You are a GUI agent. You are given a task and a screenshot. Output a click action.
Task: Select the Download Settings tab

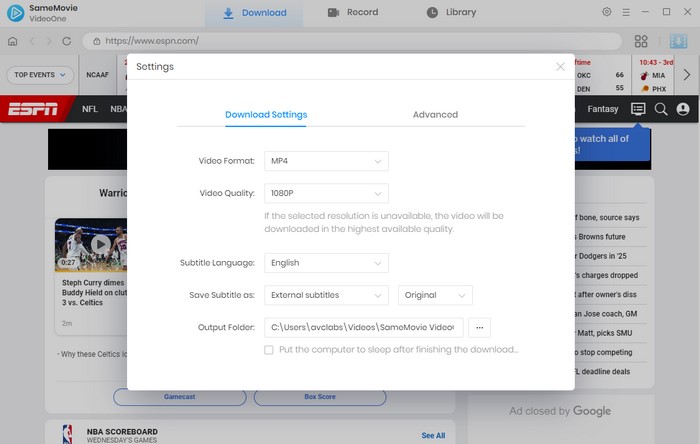point(266,115)
